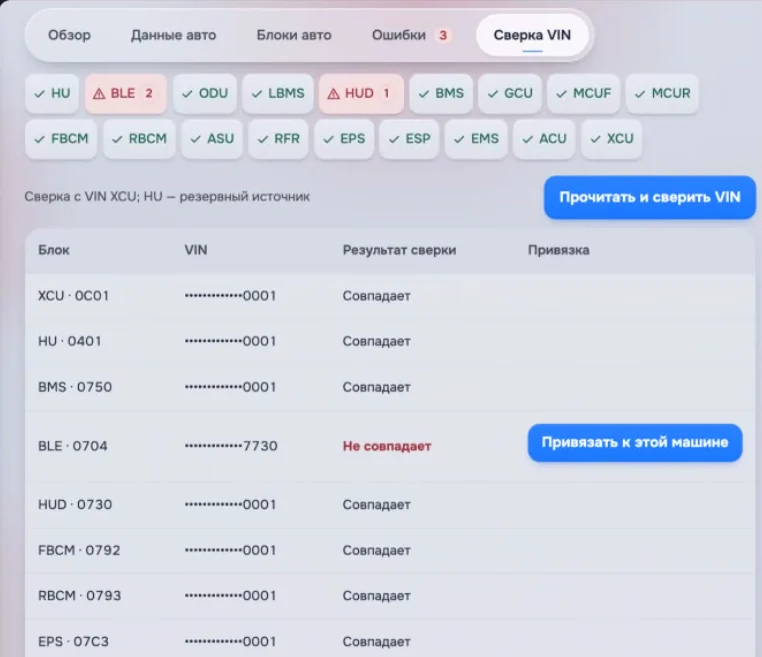The height and width of the screenshot is (657, 762).
Task: Select the BMS module chip
Action: 441,93
